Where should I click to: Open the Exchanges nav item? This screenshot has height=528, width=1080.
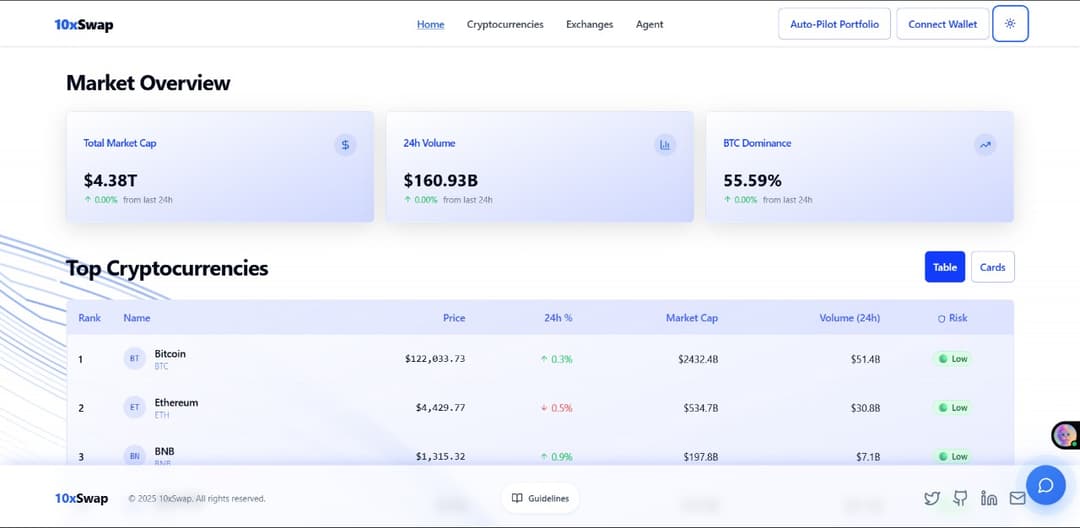pos(589,24)
